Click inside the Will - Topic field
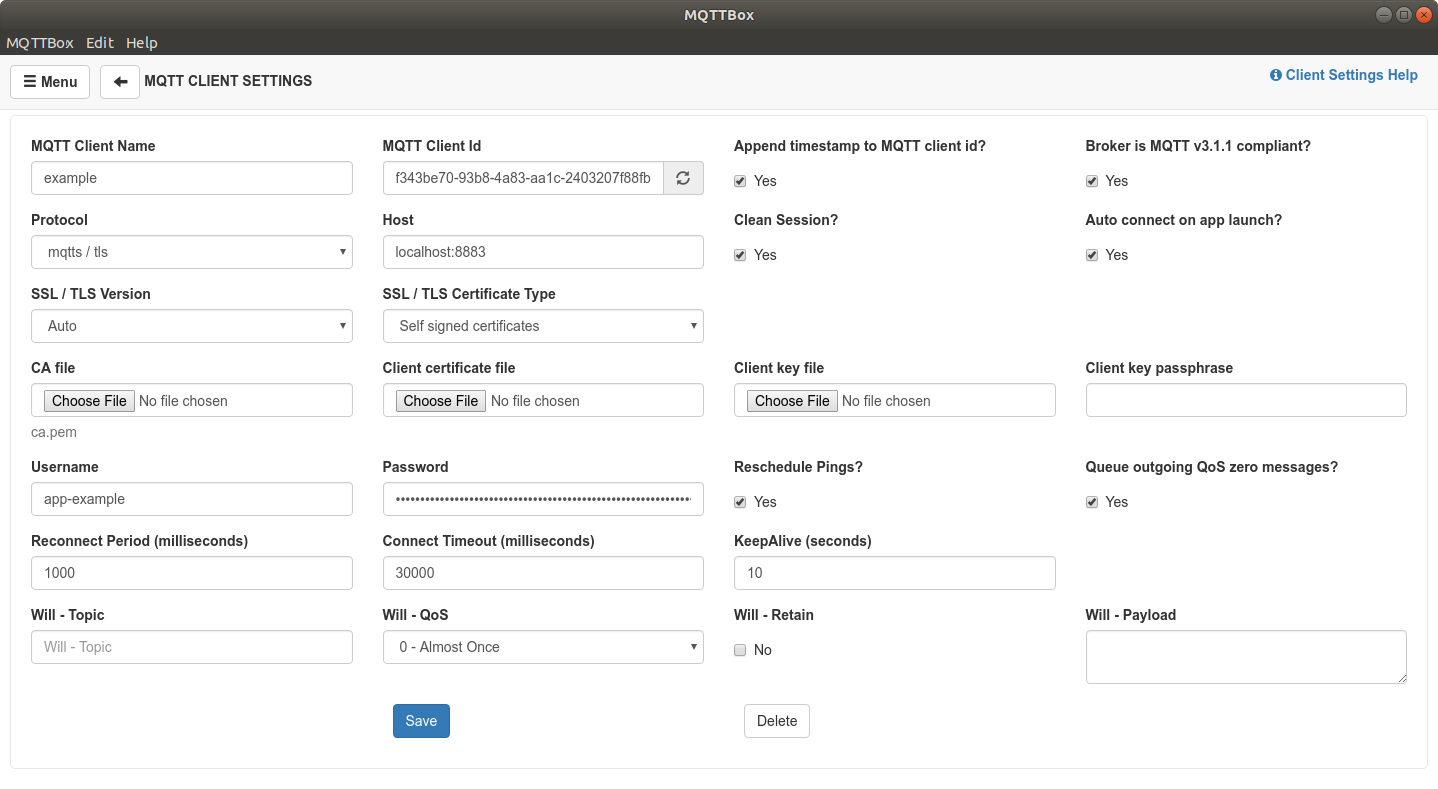This screenshot has width=1438, height=789. [x=191, y=647]
